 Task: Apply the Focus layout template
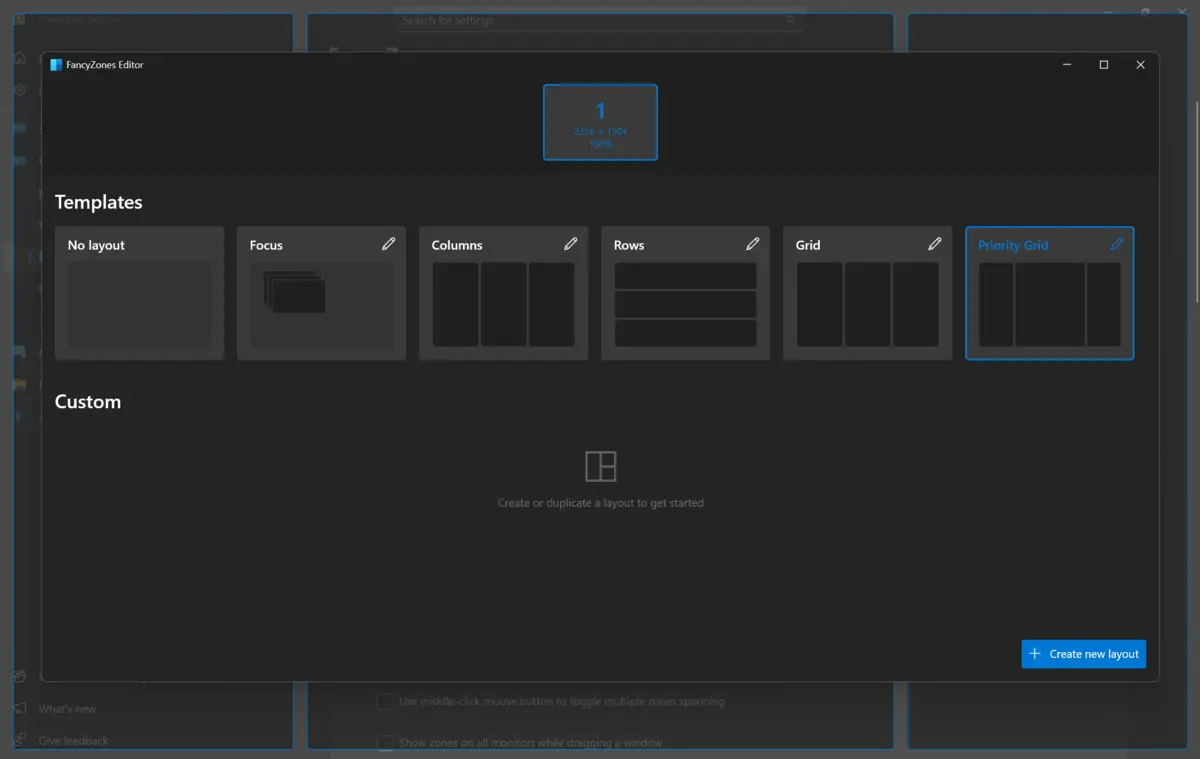(321, 293)
